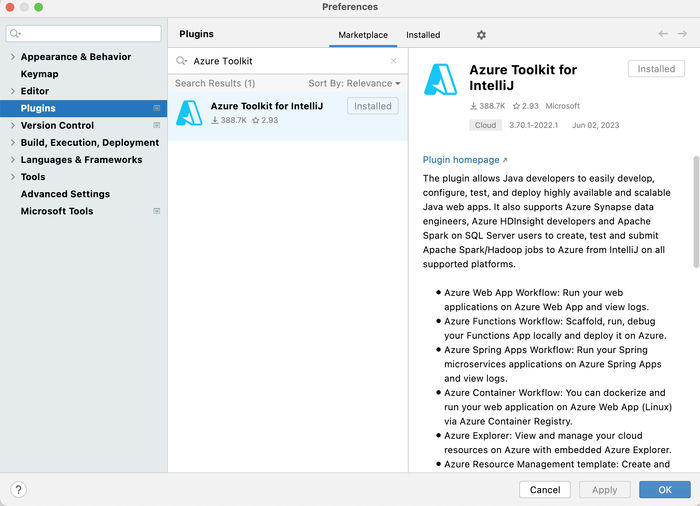Click the large Azure logo in details pane
Screen dimensions: 700x506
440,79
